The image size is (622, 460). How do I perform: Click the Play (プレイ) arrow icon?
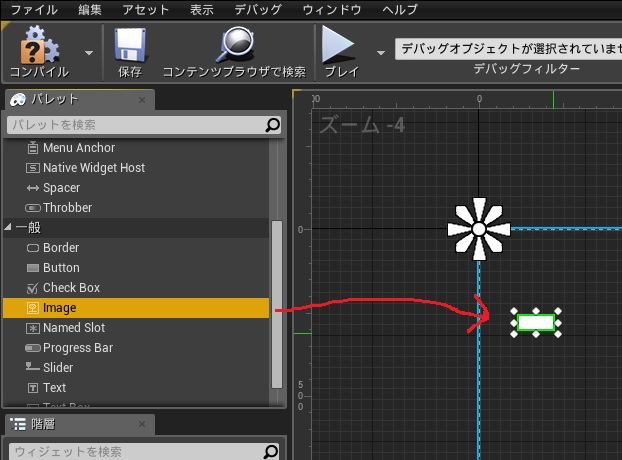(338, 44)
